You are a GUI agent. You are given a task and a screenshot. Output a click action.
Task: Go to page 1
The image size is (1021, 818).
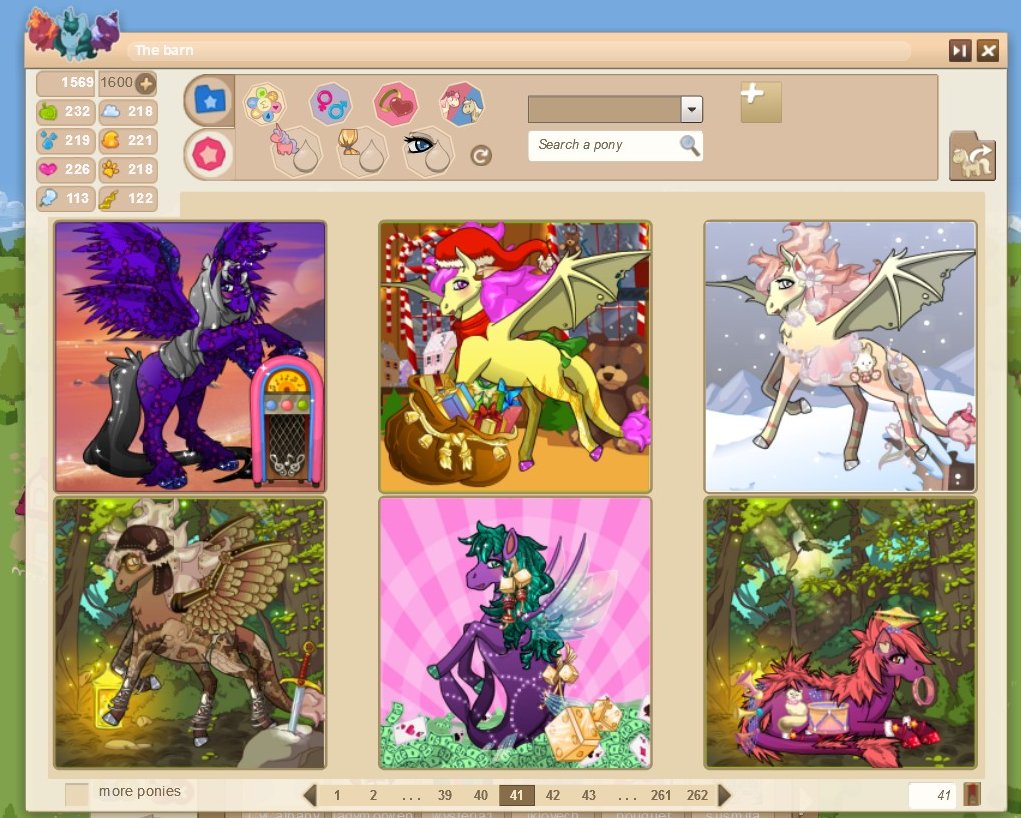(337, 795)
